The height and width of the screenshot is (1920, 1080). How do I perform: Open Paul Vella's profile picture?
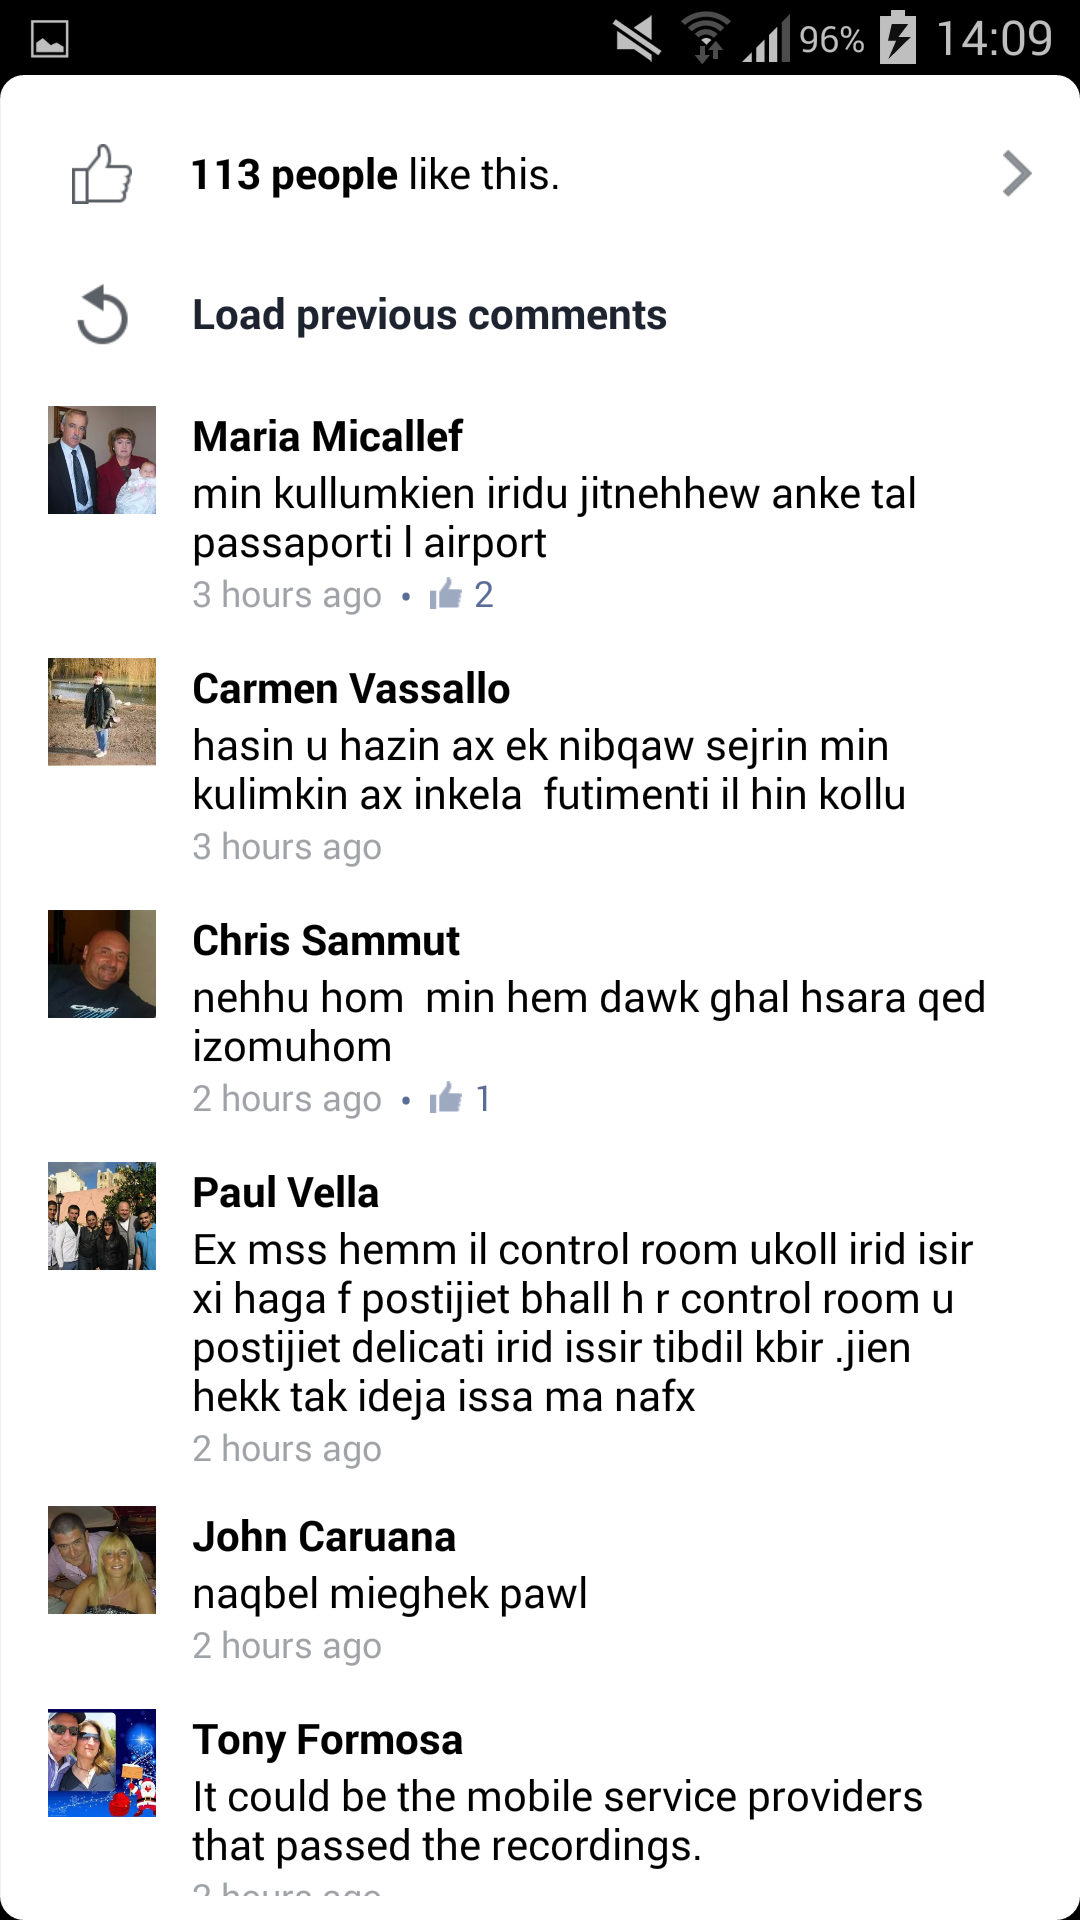point(102,1216)
